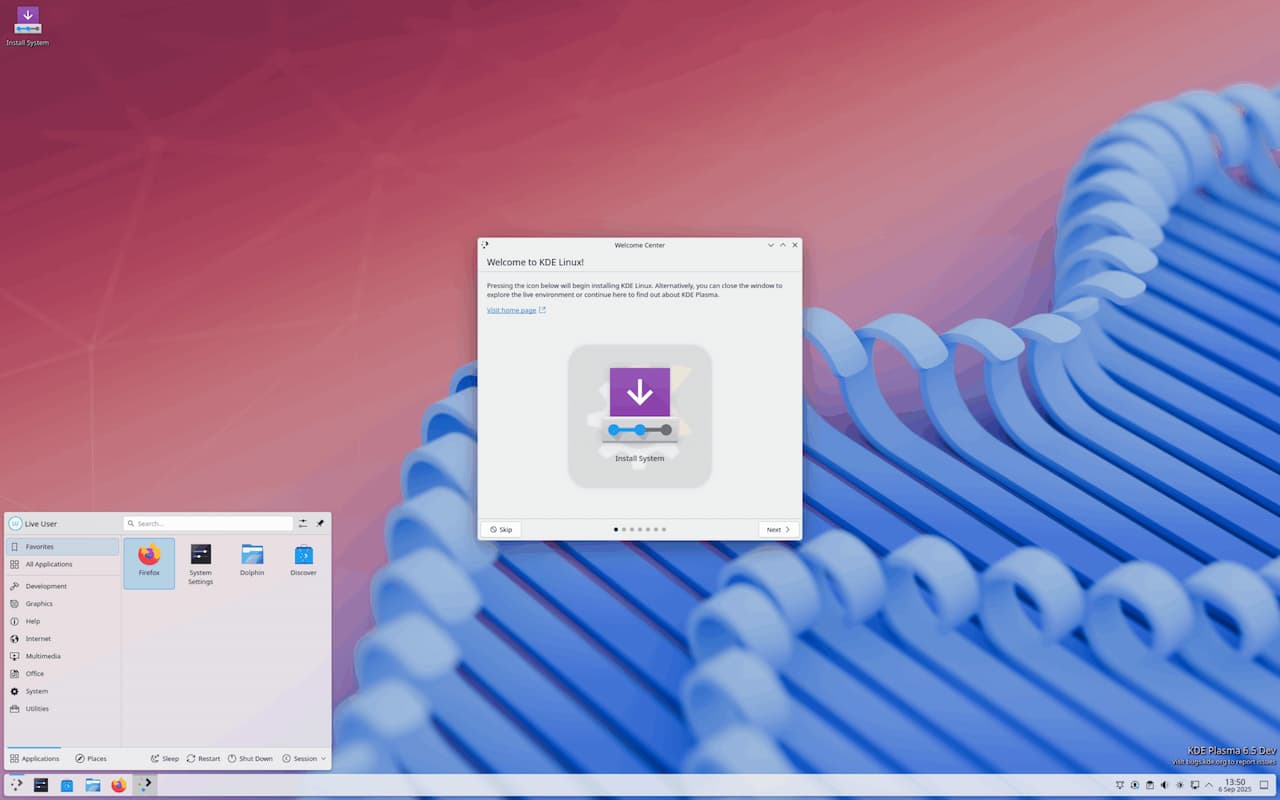The height and width of the screenshot is (800, 1280).
Task: Show hidden system tray icons arrow
Action: pos(1209,785)
